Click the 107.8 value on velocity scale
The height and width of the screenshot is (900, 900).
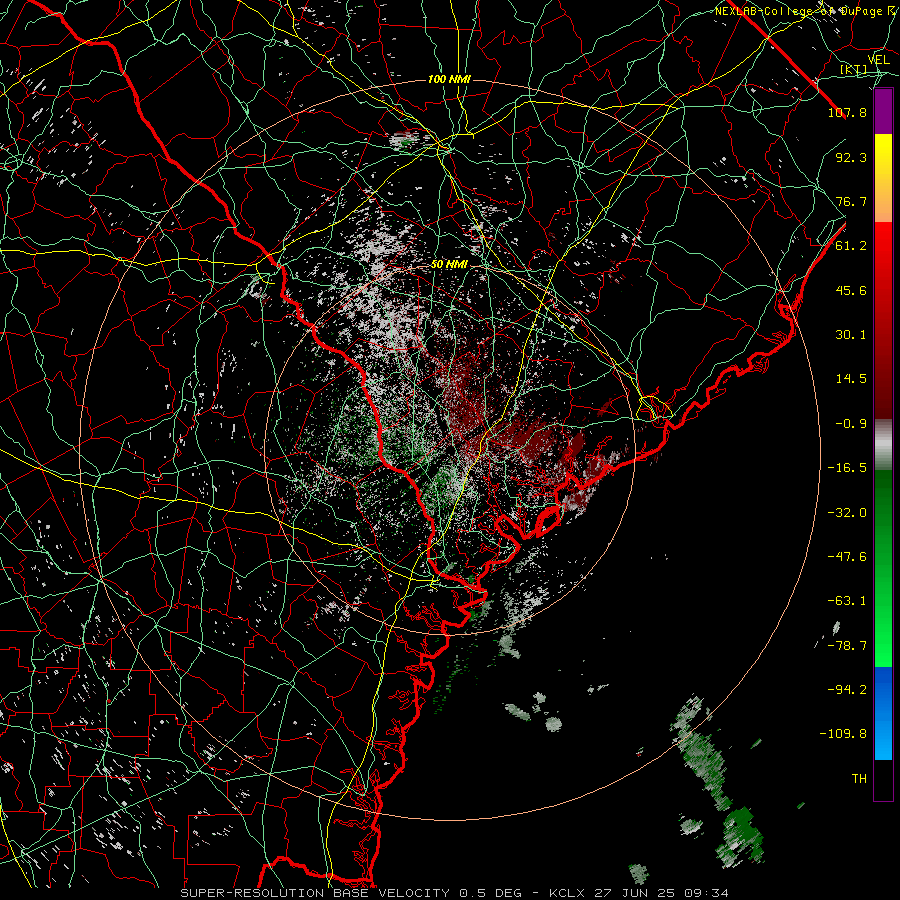point(847,113)
